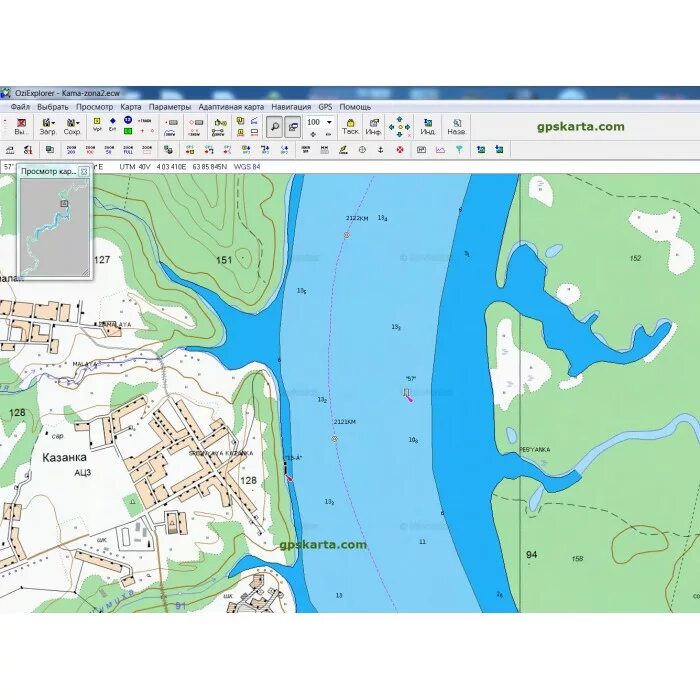This screenshot has height=700, width=700.
Task: Click the "57" waypoint marker on the river
Action: pyautogui.click(x=407, y=394)
